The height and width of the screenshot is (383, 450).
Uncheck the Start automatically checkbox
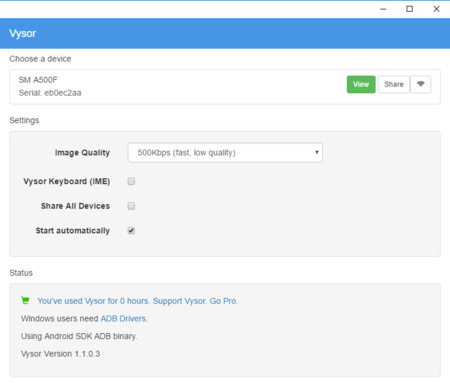coord(131,231)
